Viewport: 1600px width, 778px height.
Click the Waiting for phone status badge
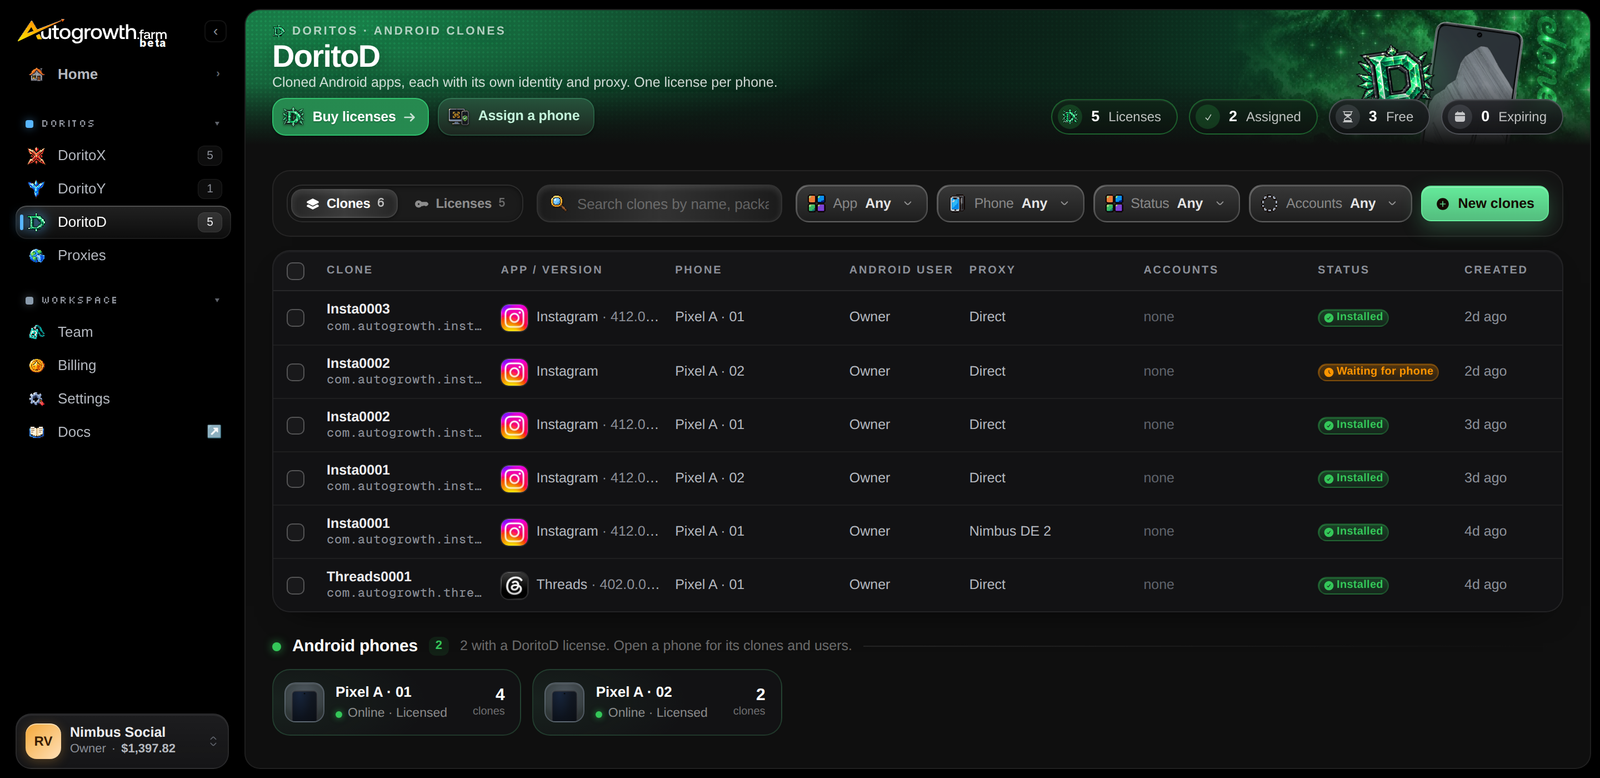pyautogui.click(x=1378, y=372)
